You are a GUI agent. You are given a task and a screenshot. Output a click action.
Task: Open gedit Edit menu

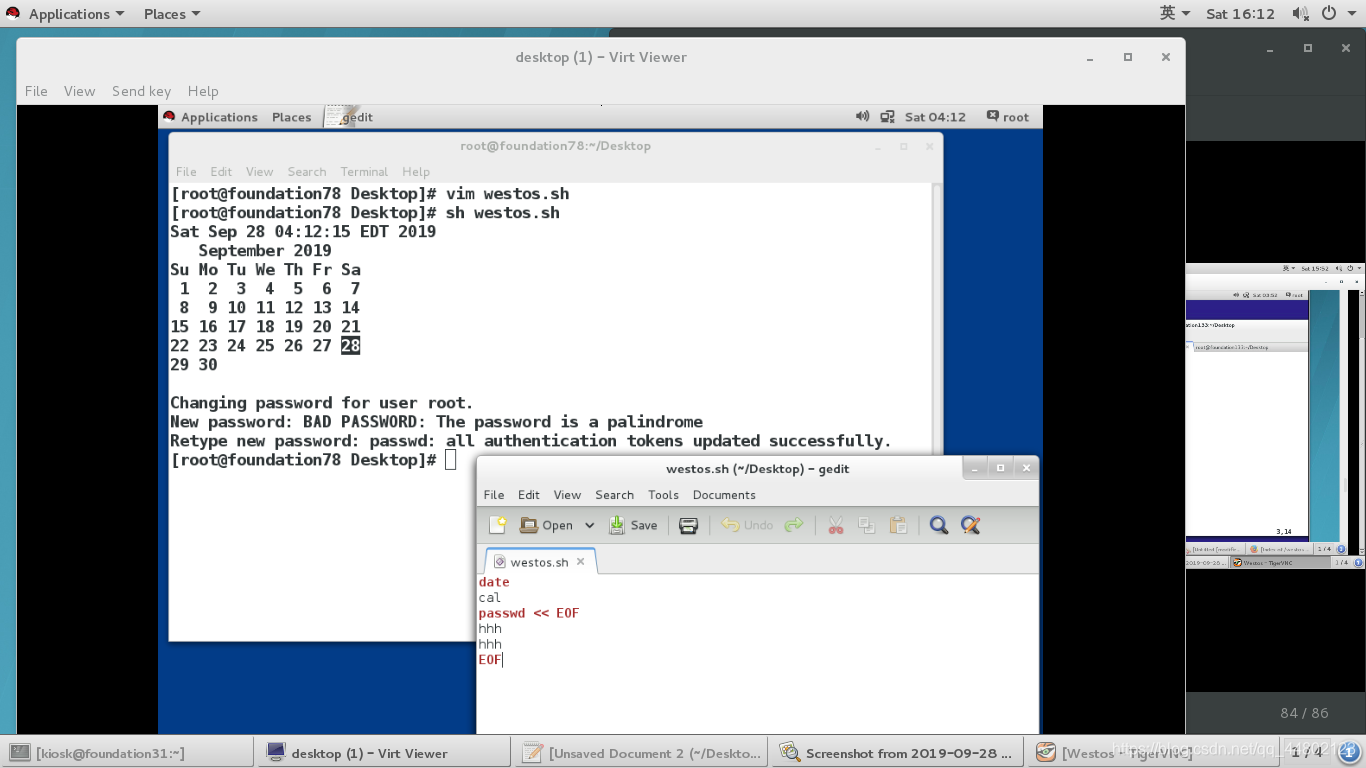pyautogui.click(x=529, y=495)
